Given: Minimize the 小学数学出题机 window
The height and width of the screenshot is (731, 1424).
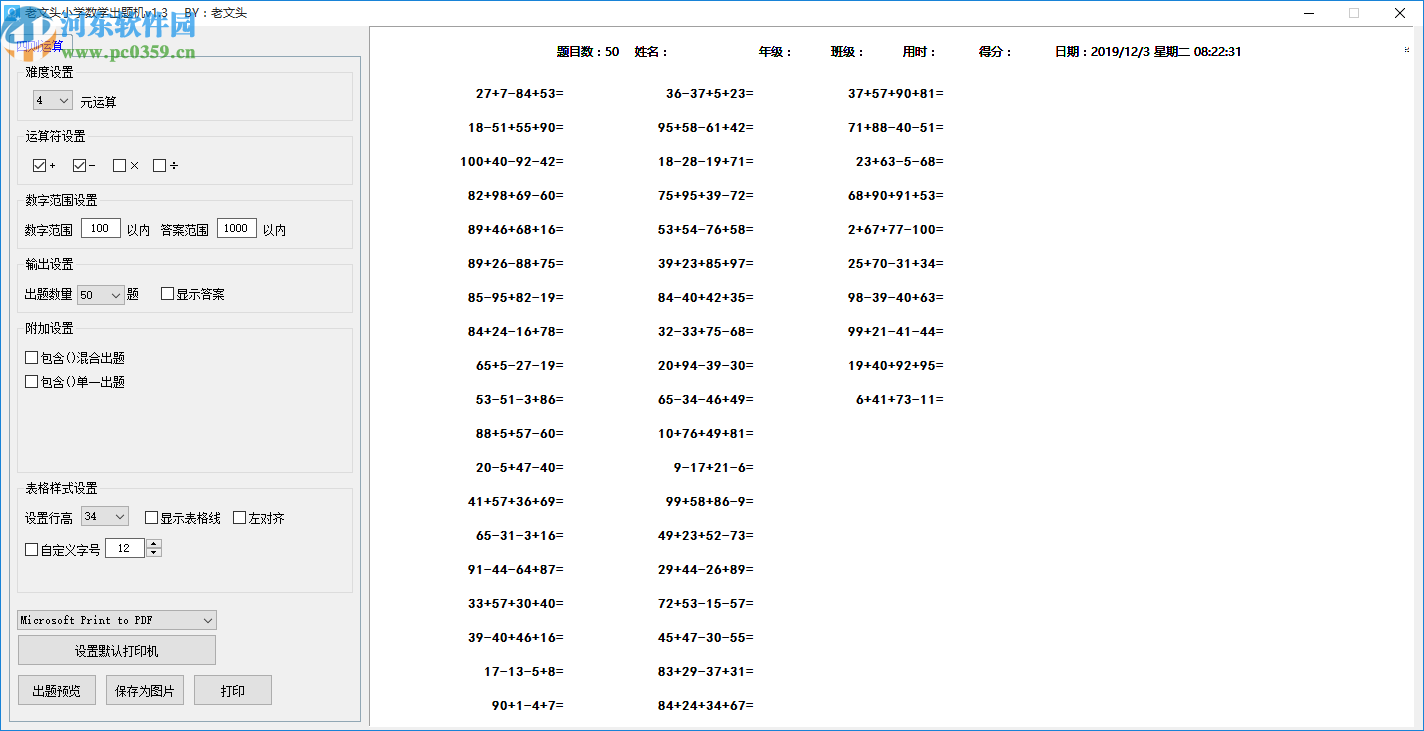Looking at the screenshot, I should coord(1308,13).
